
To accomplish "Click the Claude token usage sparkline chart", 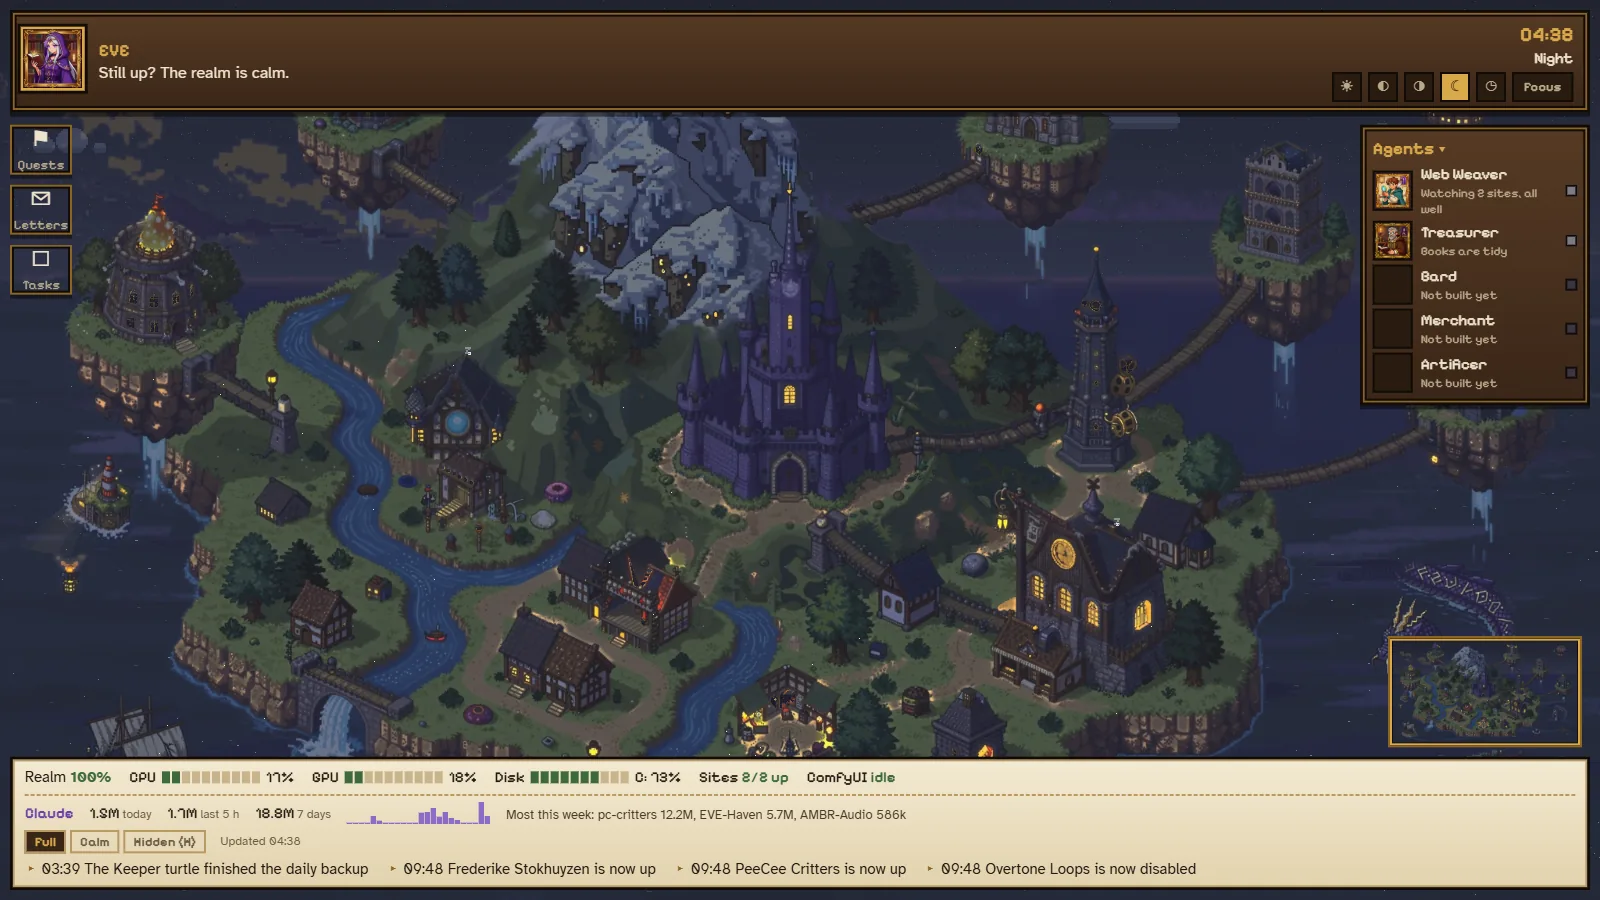I will [x=418, y=813].
